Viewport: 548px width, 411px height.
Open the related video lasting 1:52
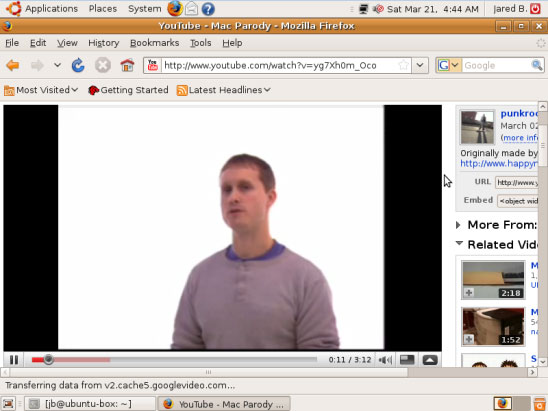(493, 327)
